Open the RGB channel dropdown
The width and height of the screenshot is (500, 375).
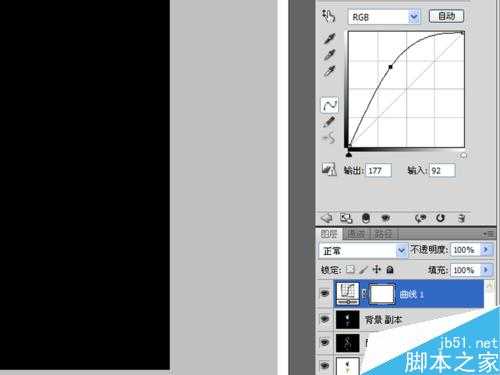tap(414, 17)
